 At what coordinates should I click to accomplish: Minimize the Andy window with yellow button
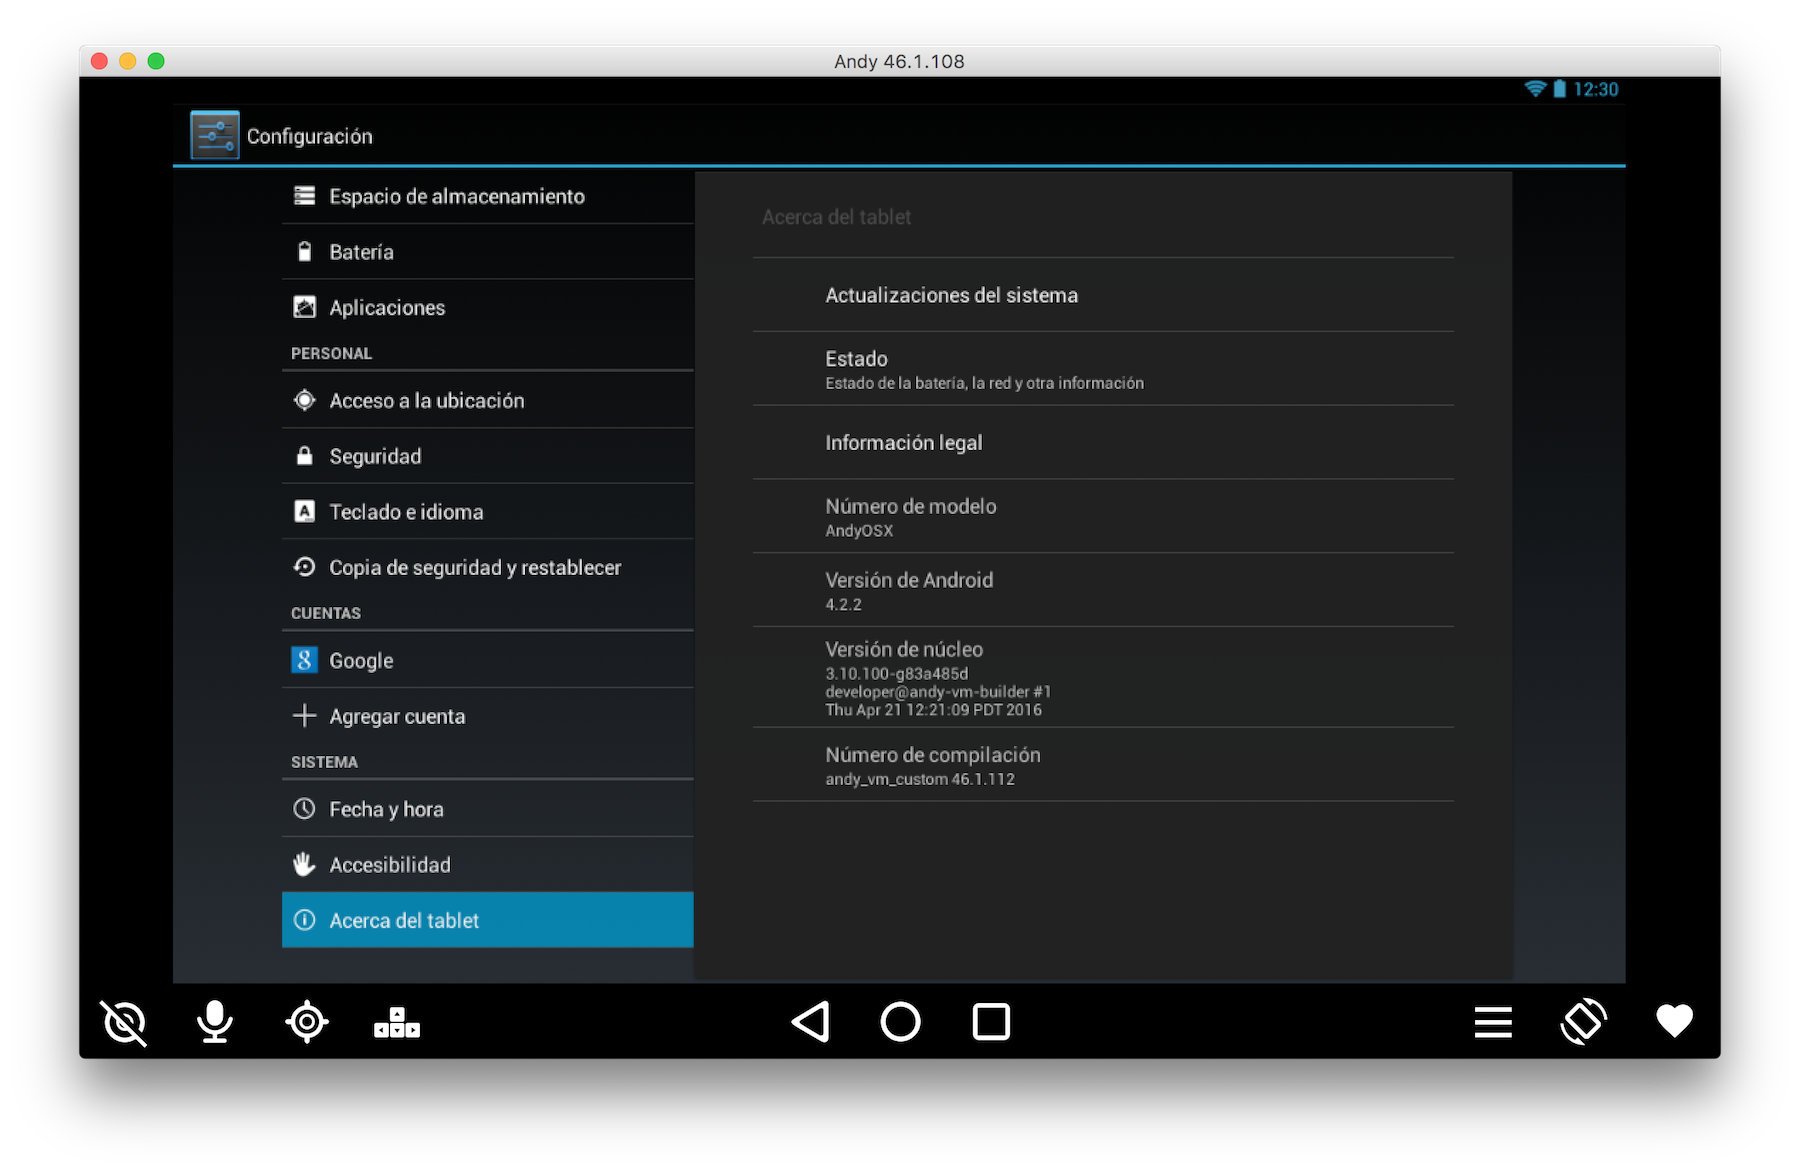tap(127, 61)
